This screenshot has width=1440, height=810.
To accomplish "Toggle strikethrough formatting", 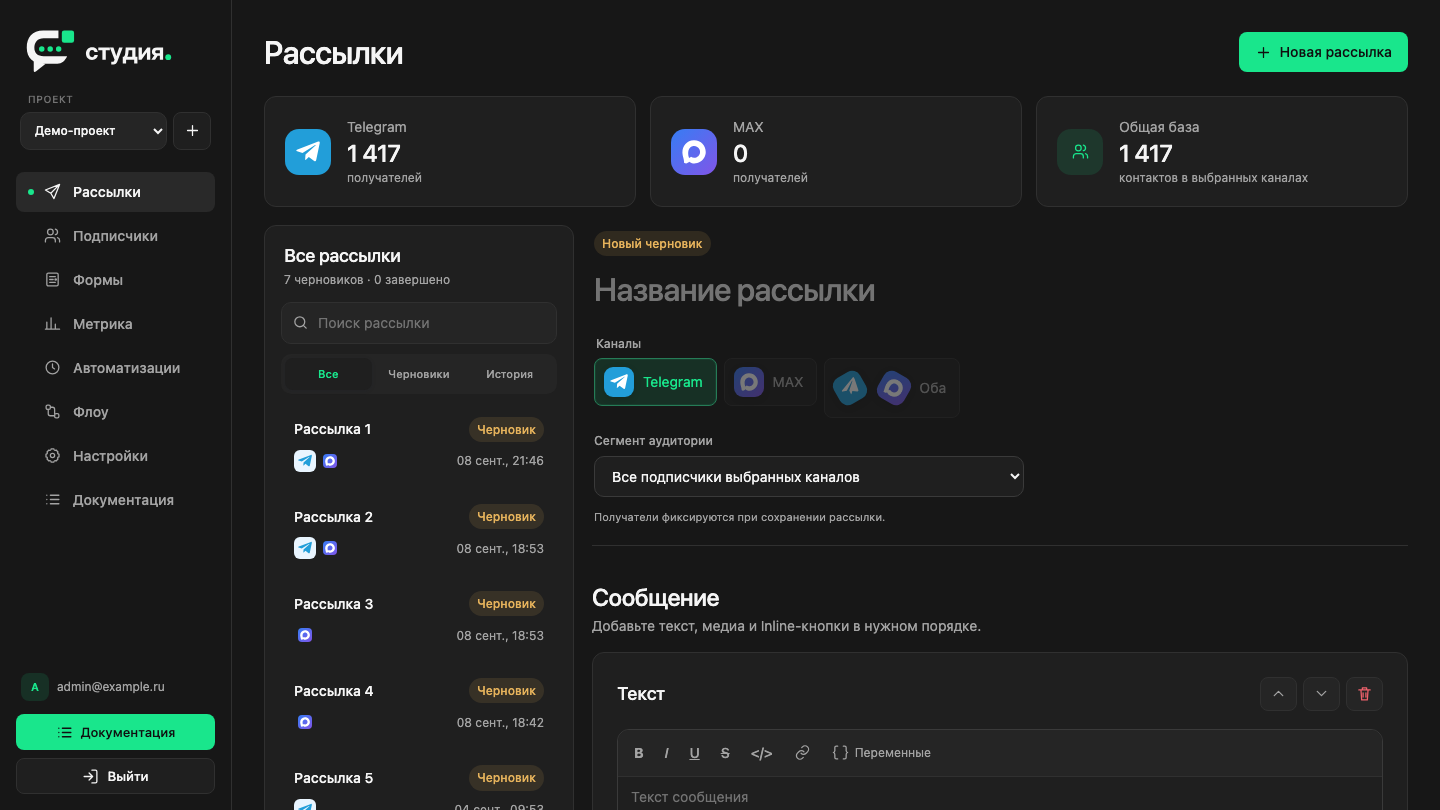I will tap(725, 753).
